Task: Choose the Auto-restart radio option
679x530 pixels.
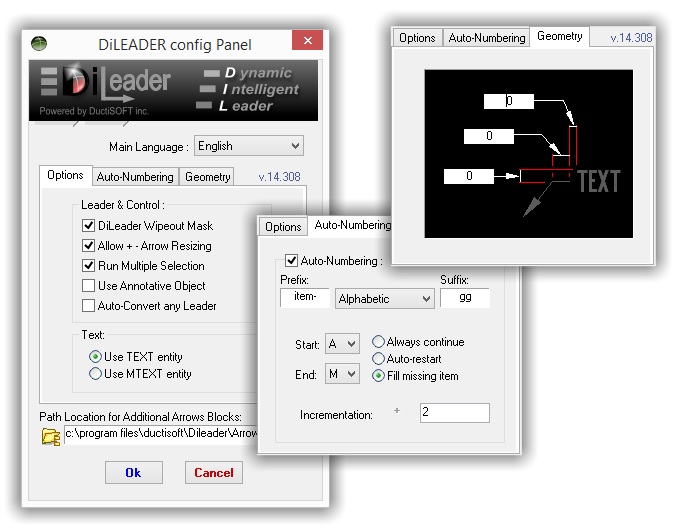Action: (x=378, y=358)
